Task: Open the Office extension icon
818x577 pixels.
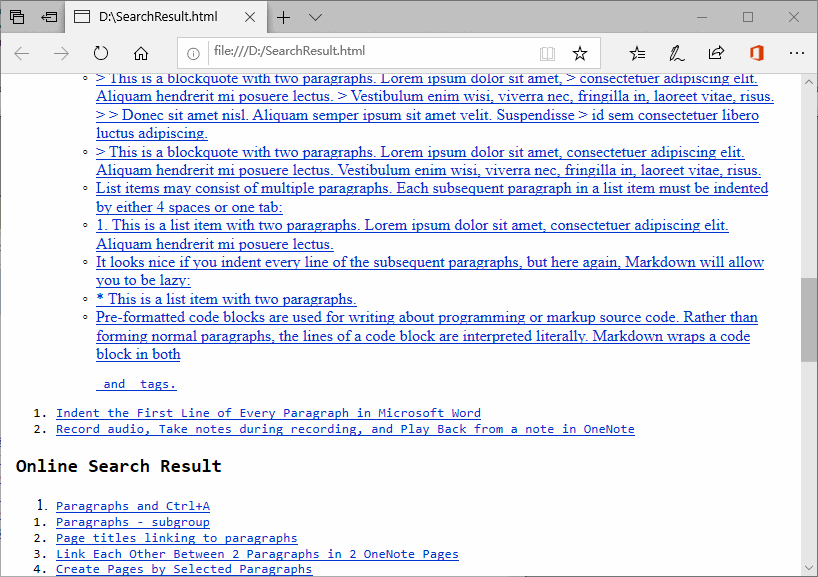Action: (756, 53)
